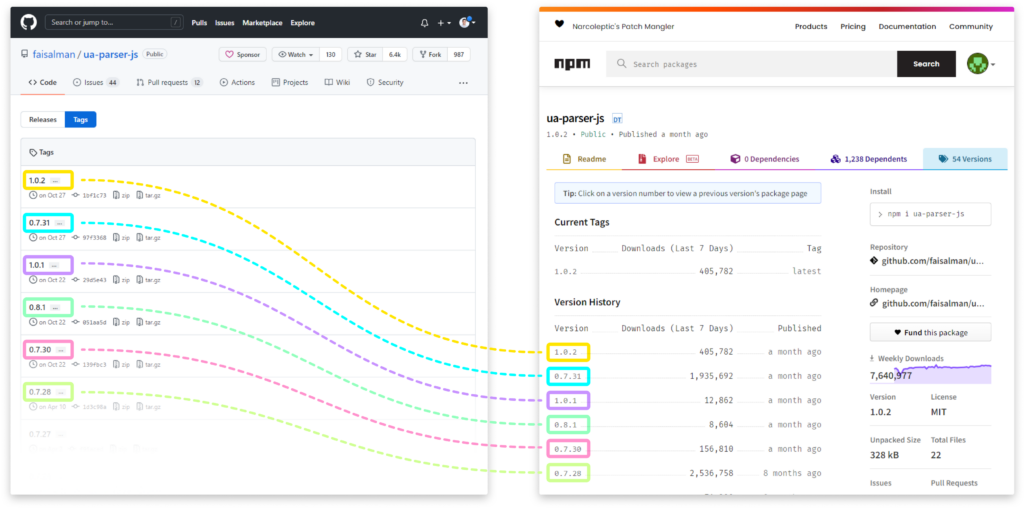Expand the ellipsis next to tag 0.7.28
Screen dimensions: 1024x508
pyautogui.click(x=60, y=393)
